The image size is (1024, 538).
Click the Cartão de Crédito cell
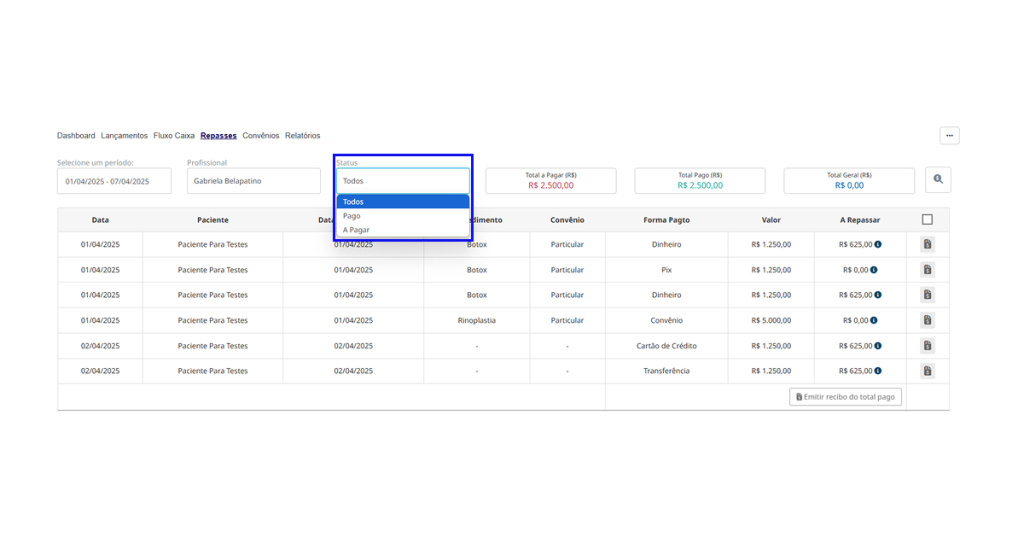point(666,346)
